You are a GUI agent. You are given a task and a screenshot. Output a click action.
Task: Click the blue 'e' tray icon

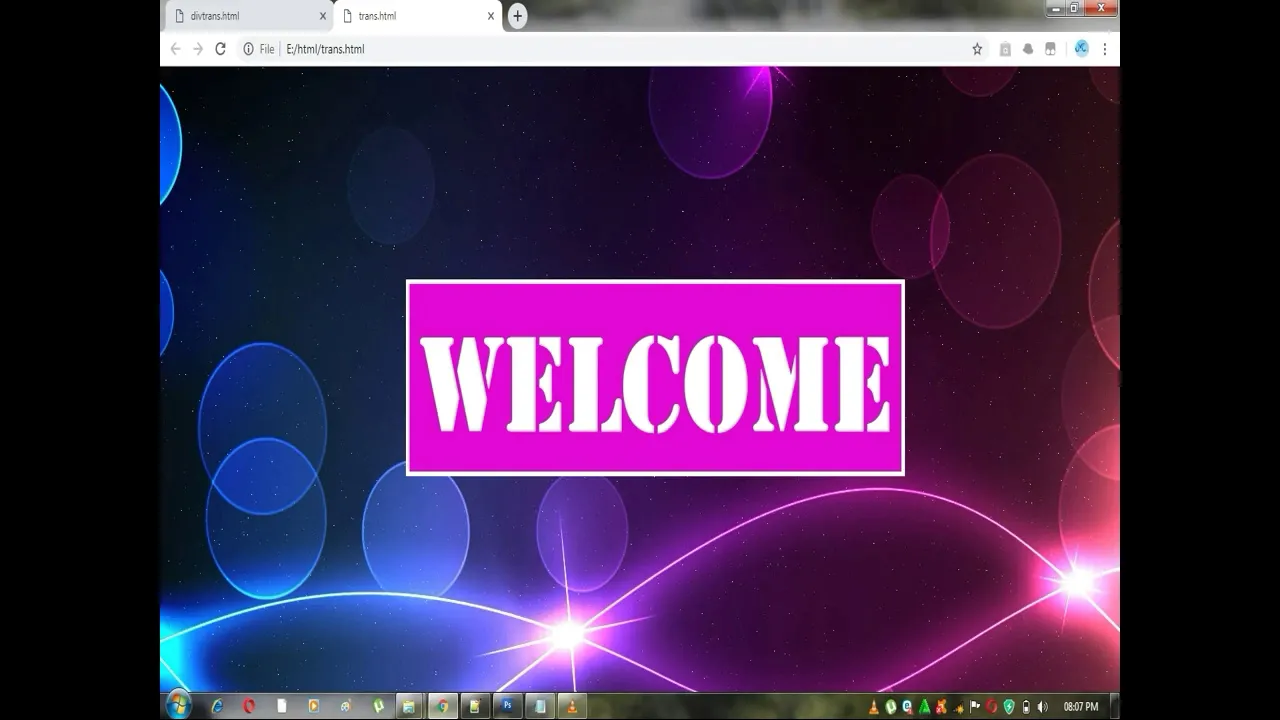(908, 707)
